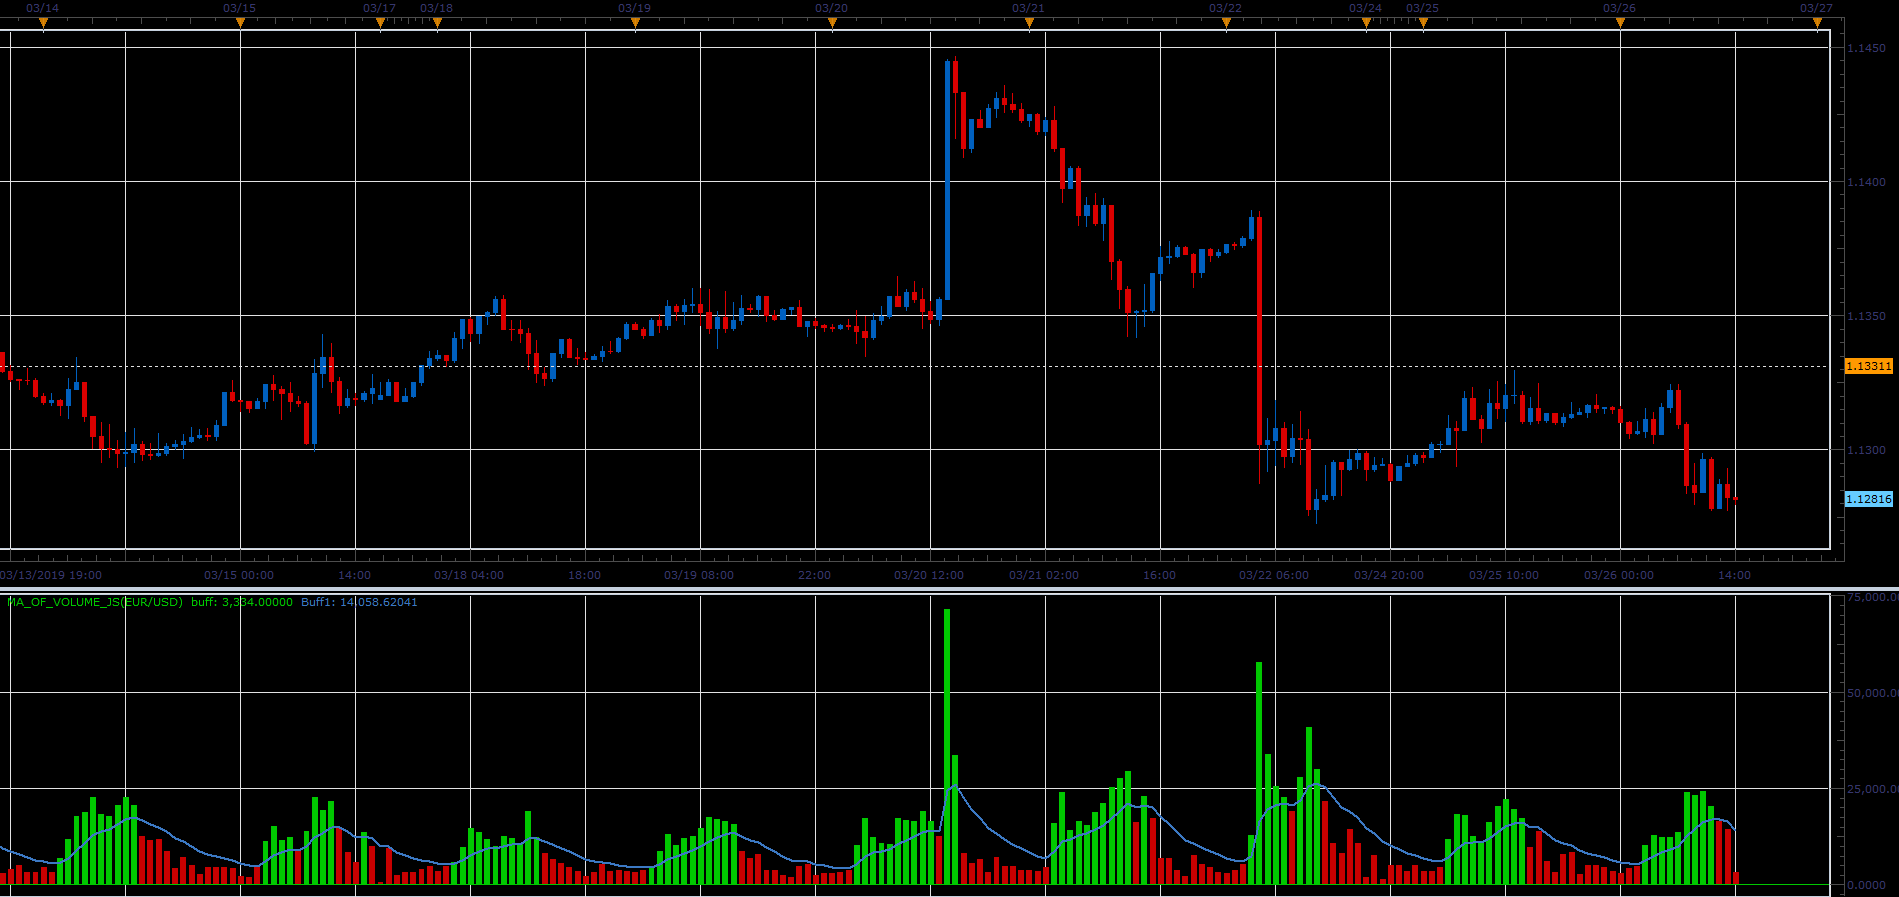The image size is (1899, 897).
Task: Click the 03/25 10:00 time axis label
Action: [x=1504, y=575]
